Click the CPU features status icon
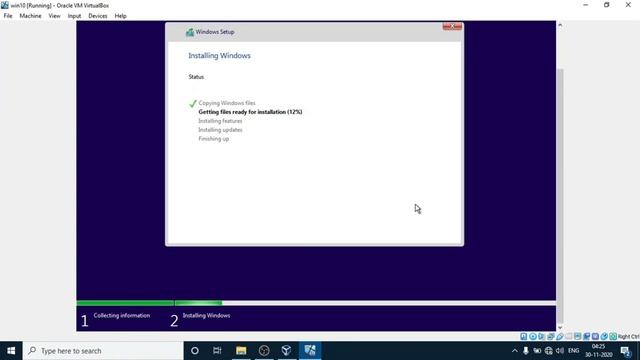This screenshot has width=640, height=360. click(595, 336)
